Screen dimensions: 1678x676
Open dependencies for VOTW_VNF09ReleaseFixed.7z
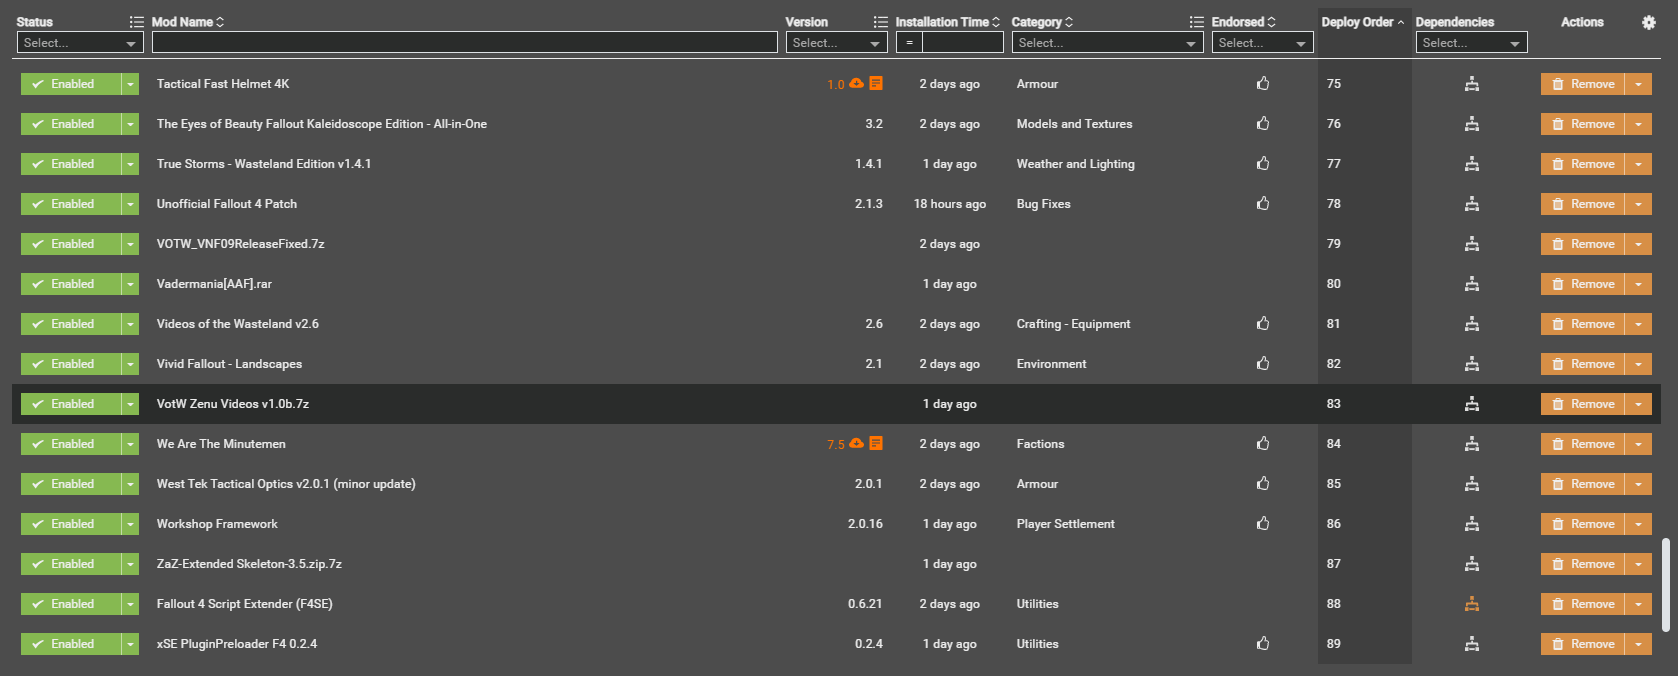coord(1472,244)
